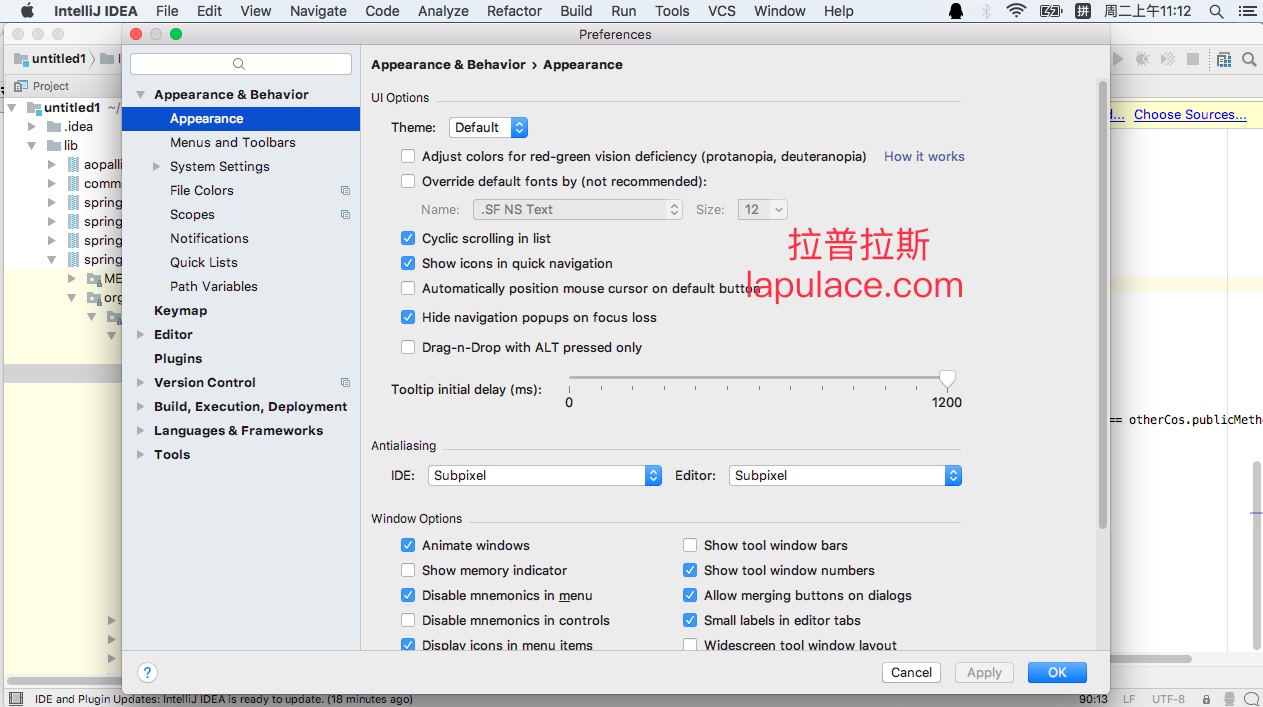Viewport: 1263px width, 707px height.
Task: Click the help question mark icon
Action: pos(147,672)
